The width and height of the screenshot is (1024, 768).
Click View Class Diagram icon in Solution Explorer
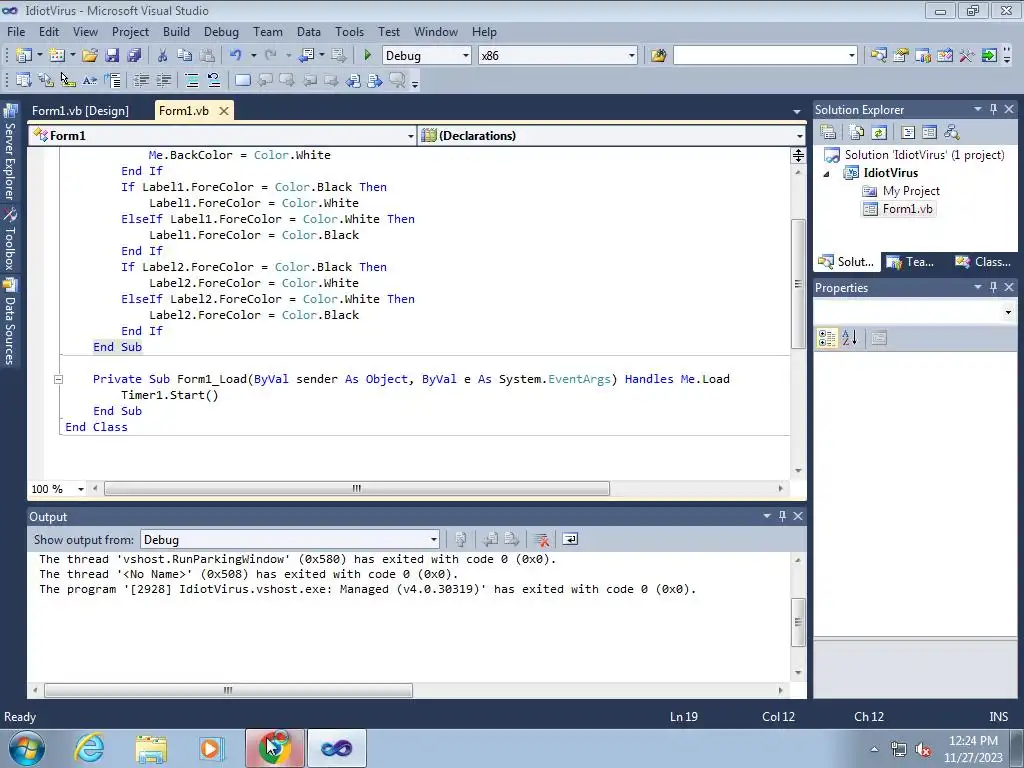(952, 133)
